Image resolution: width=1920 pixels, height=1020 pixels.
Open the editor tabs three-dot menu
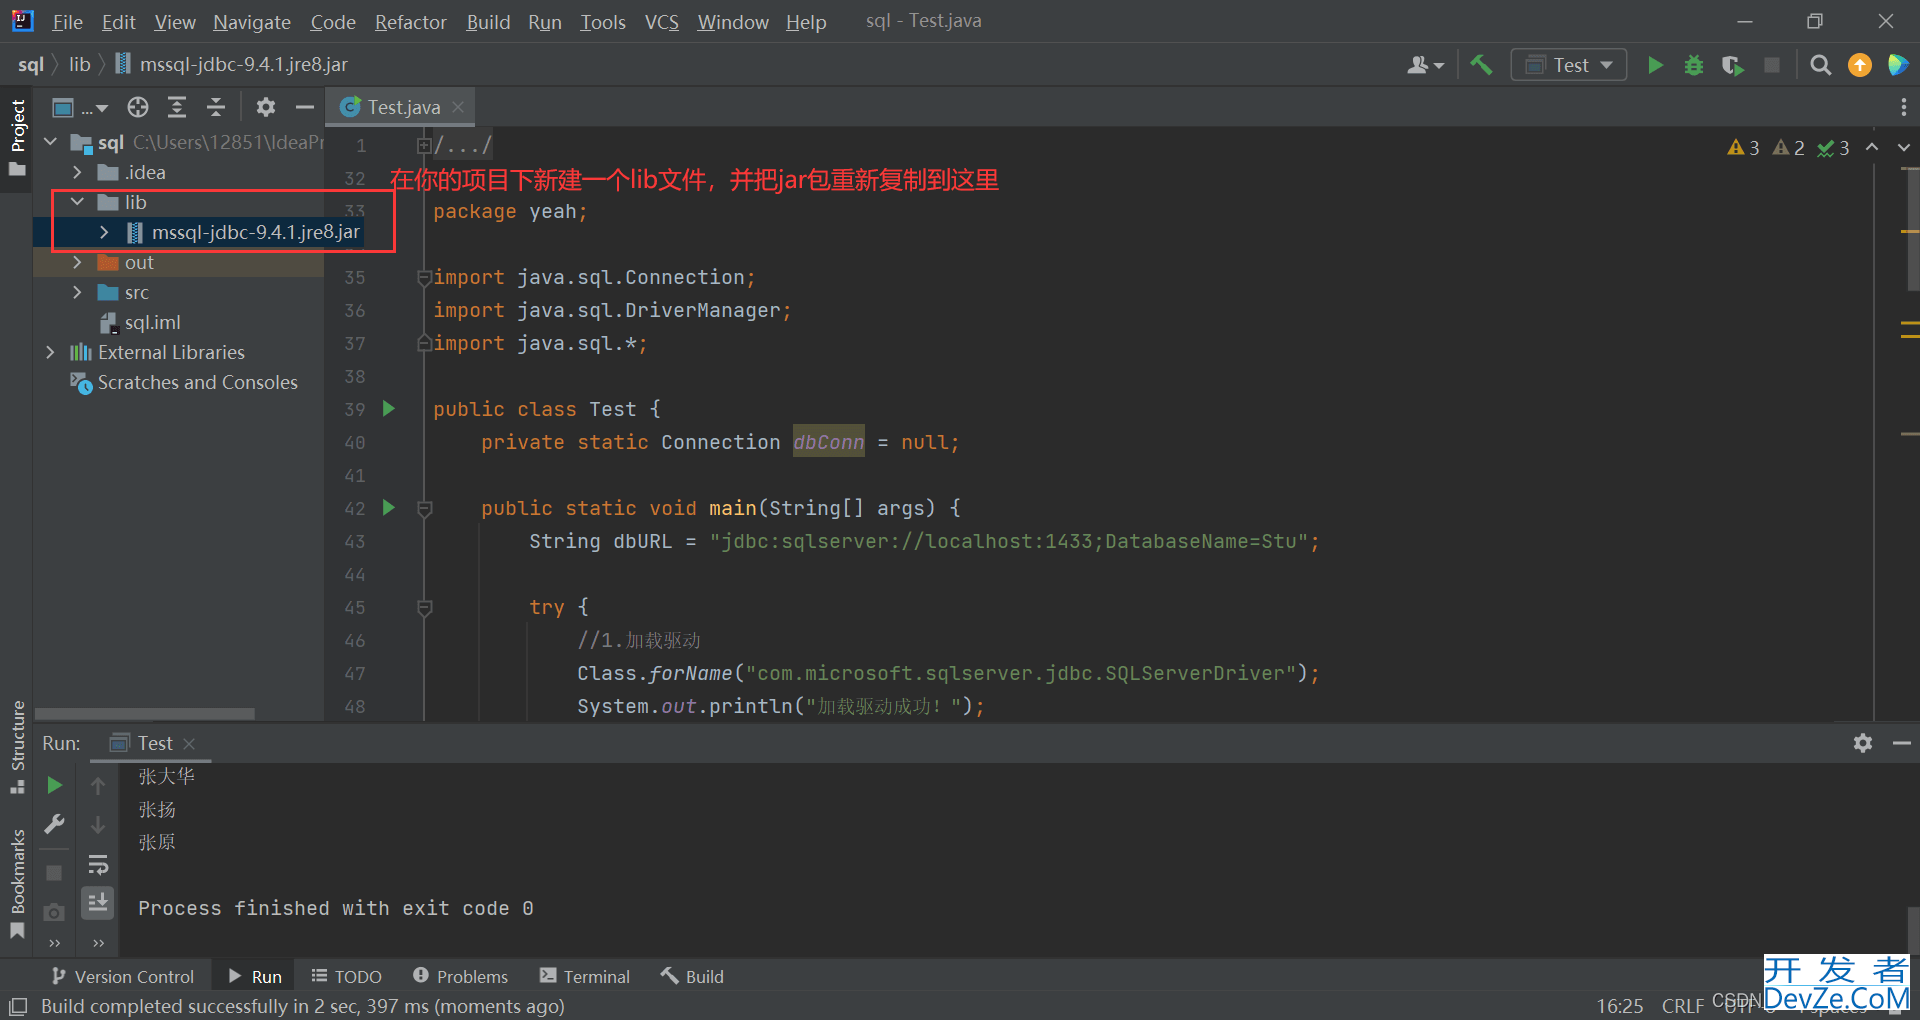click(1903, 107)
